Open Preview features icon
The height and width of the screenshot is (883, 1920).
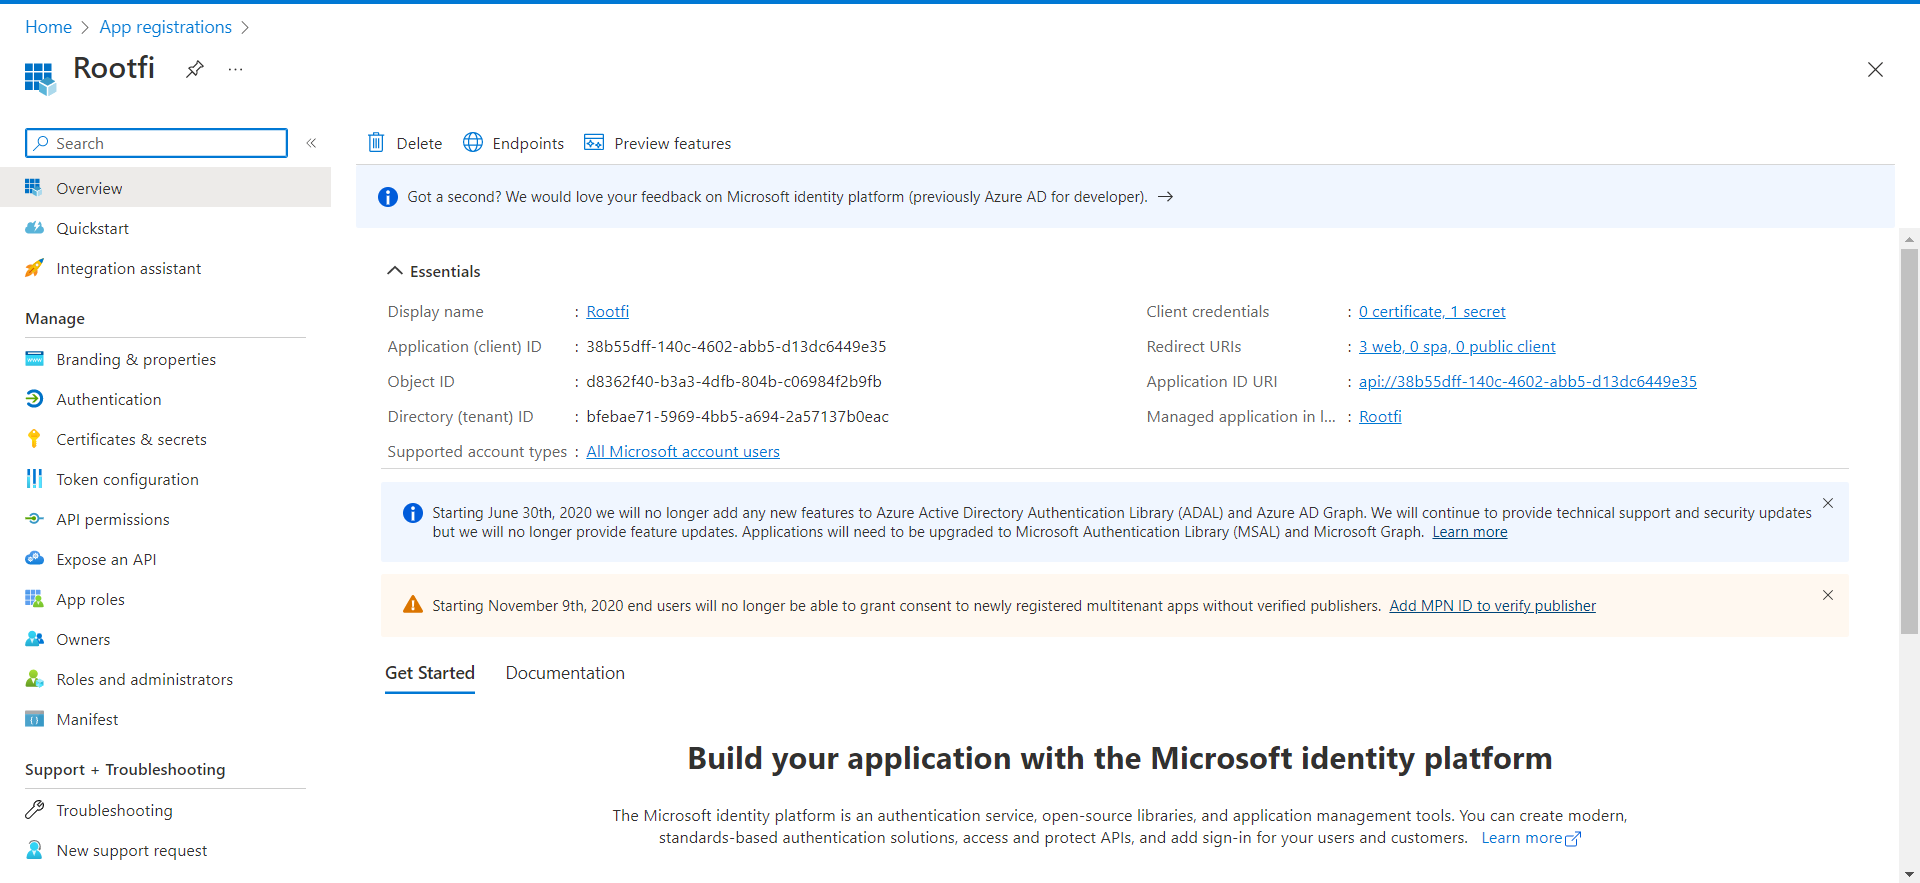point(594,143)
